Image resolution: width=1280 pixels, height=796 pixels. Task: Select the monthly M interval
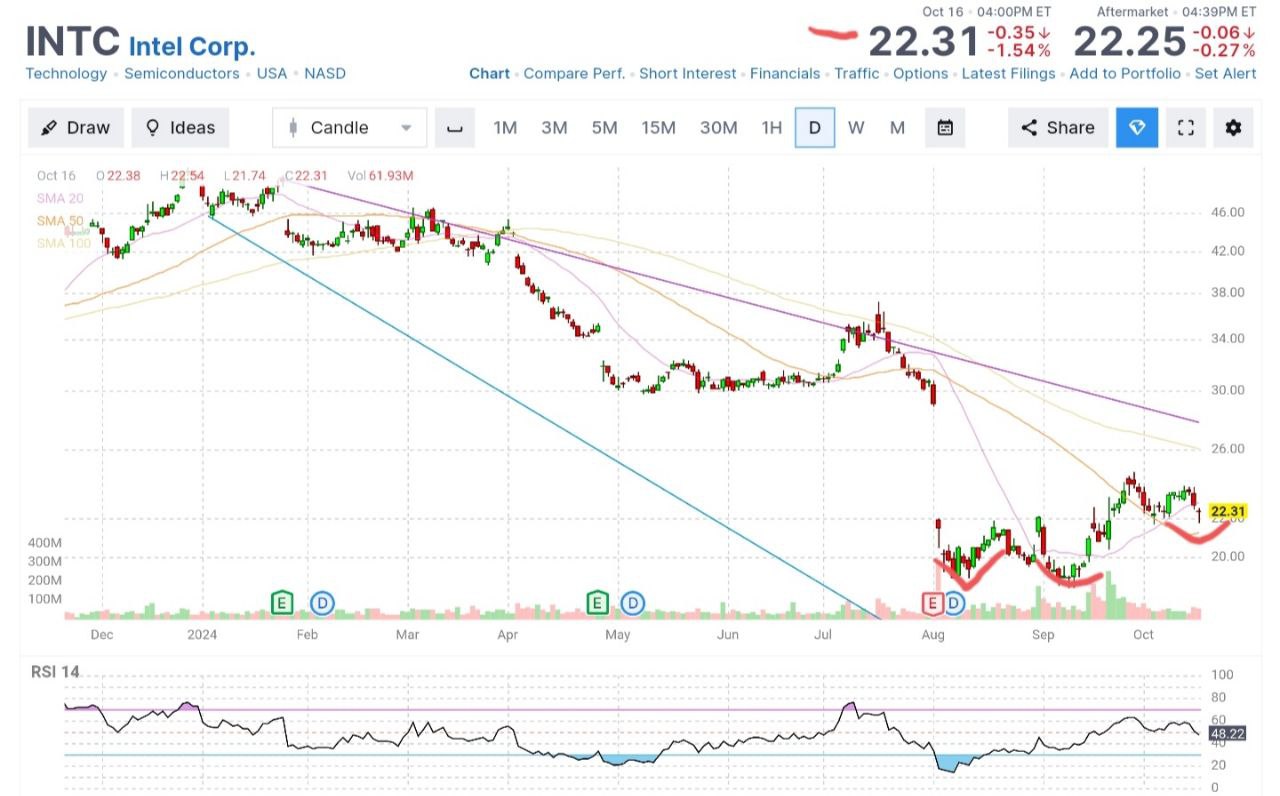click(x=897, y=128)
